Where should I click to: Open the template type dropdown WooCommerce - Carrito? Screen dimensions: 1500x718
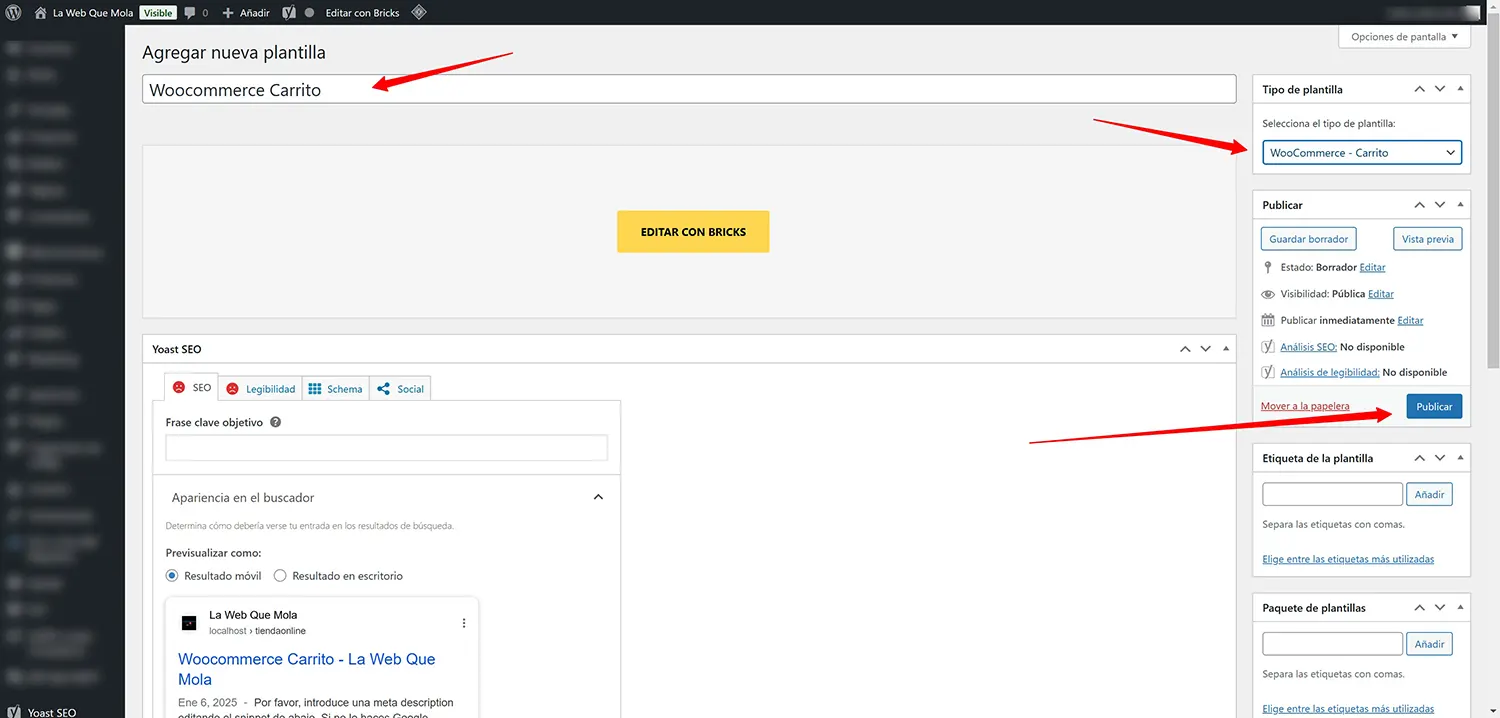point(1362,153)
